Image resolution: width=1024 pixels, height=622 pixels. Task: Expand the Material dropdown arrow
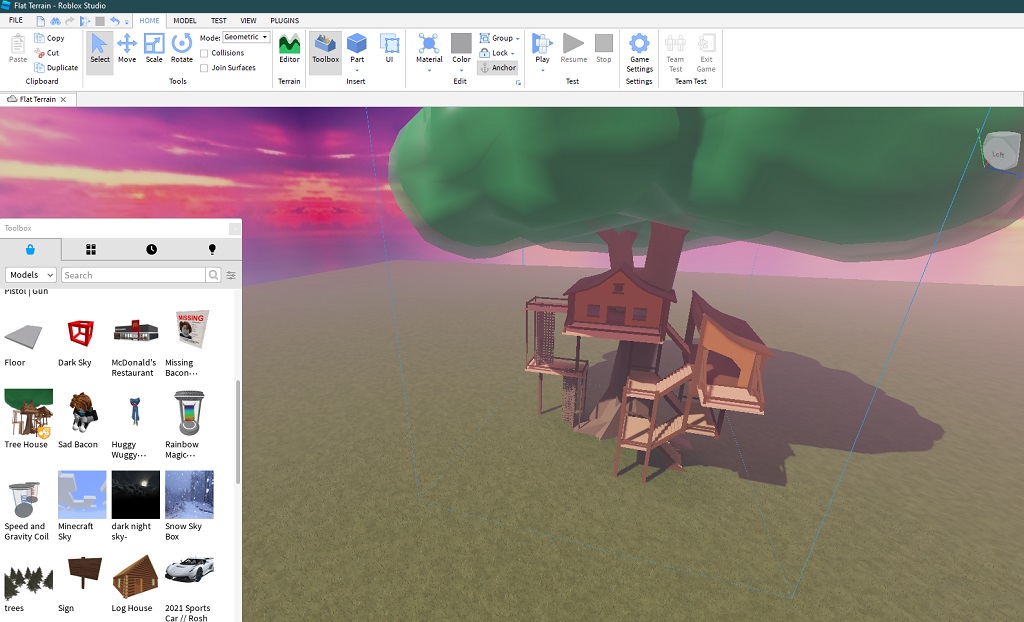tap(429, 70)
